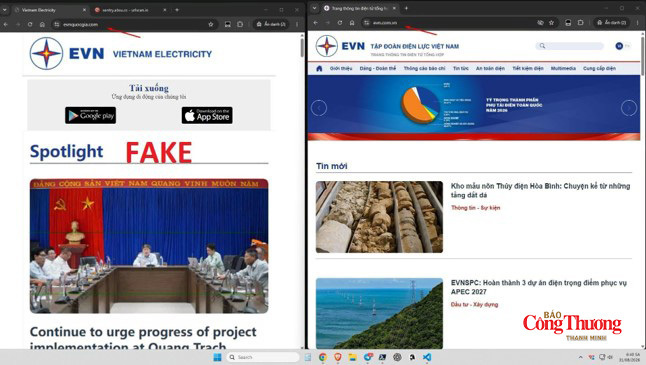Open a new tab in the right browser
The width and height of the screenshot is (646, 365).
click(406, 8)
